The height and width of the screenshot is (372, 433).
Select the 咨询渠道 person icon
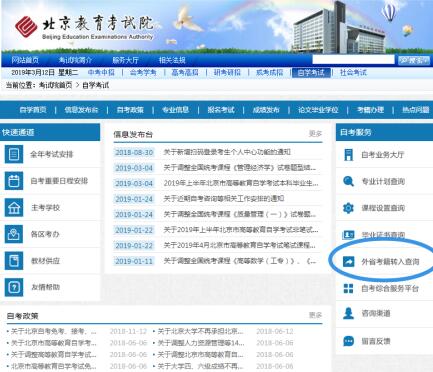click(348, 313)
